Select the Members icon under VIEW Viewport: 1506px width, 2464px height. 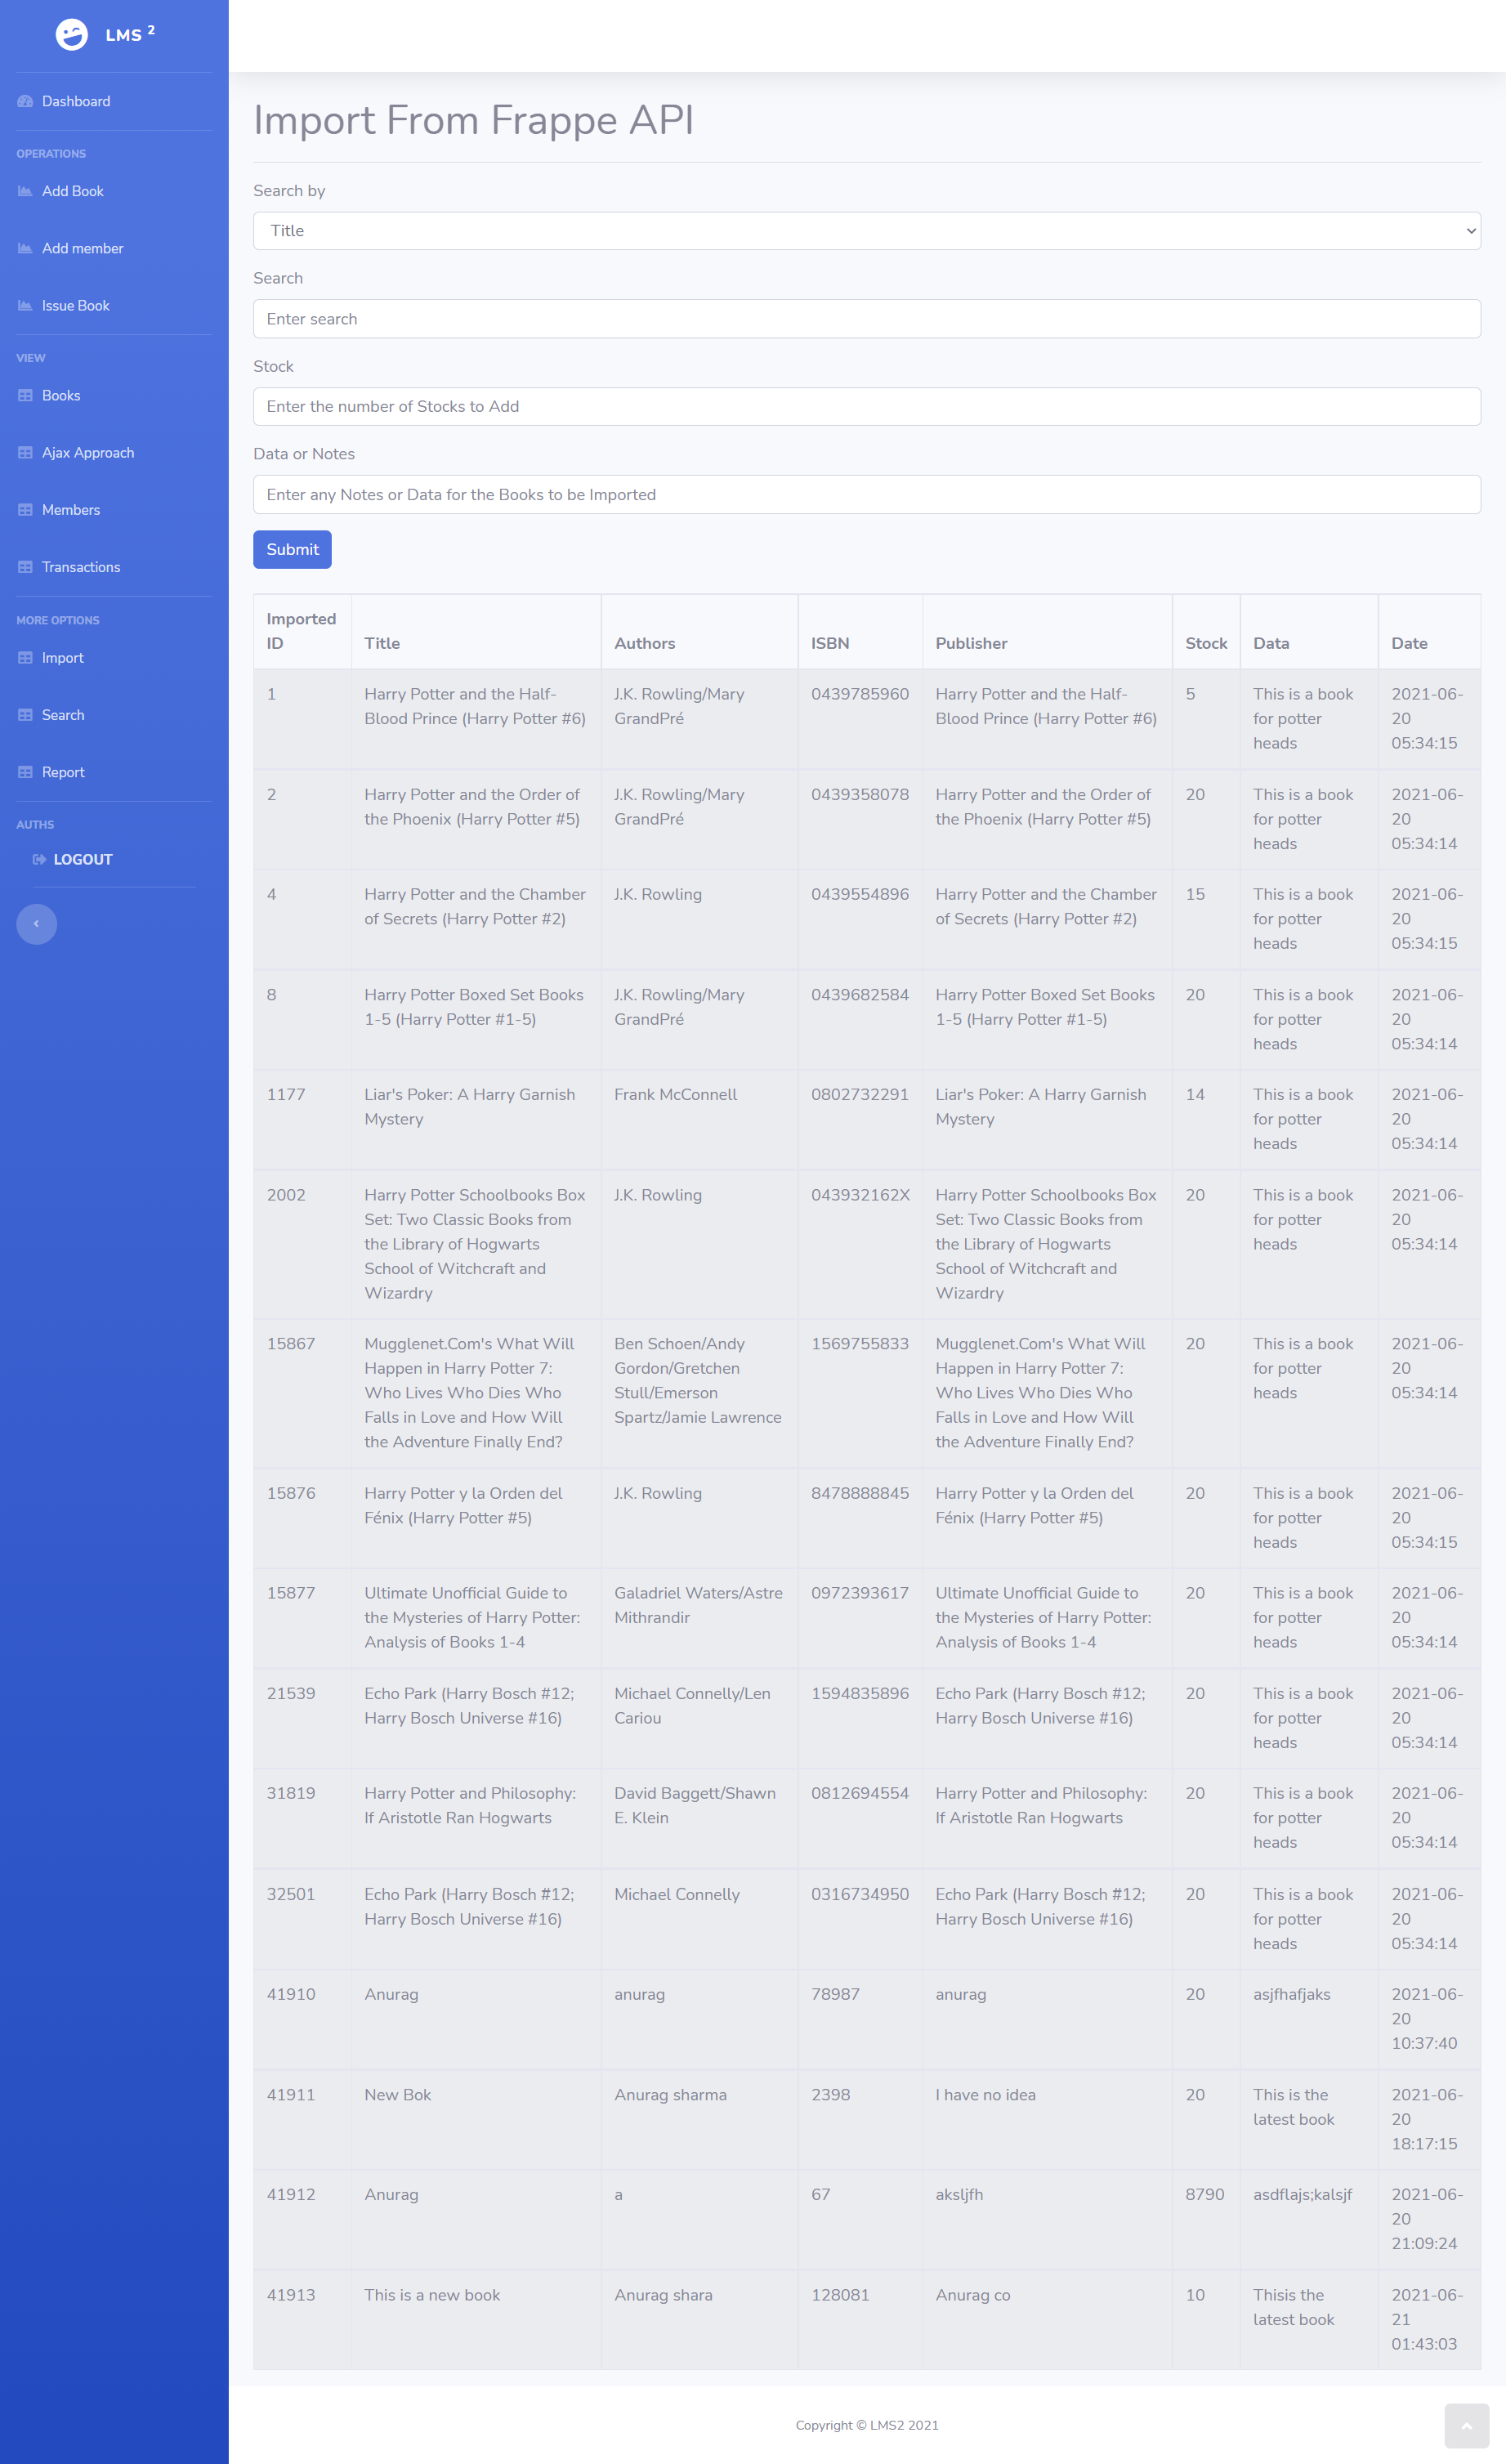pyautogui.click(x=25, y=509)
